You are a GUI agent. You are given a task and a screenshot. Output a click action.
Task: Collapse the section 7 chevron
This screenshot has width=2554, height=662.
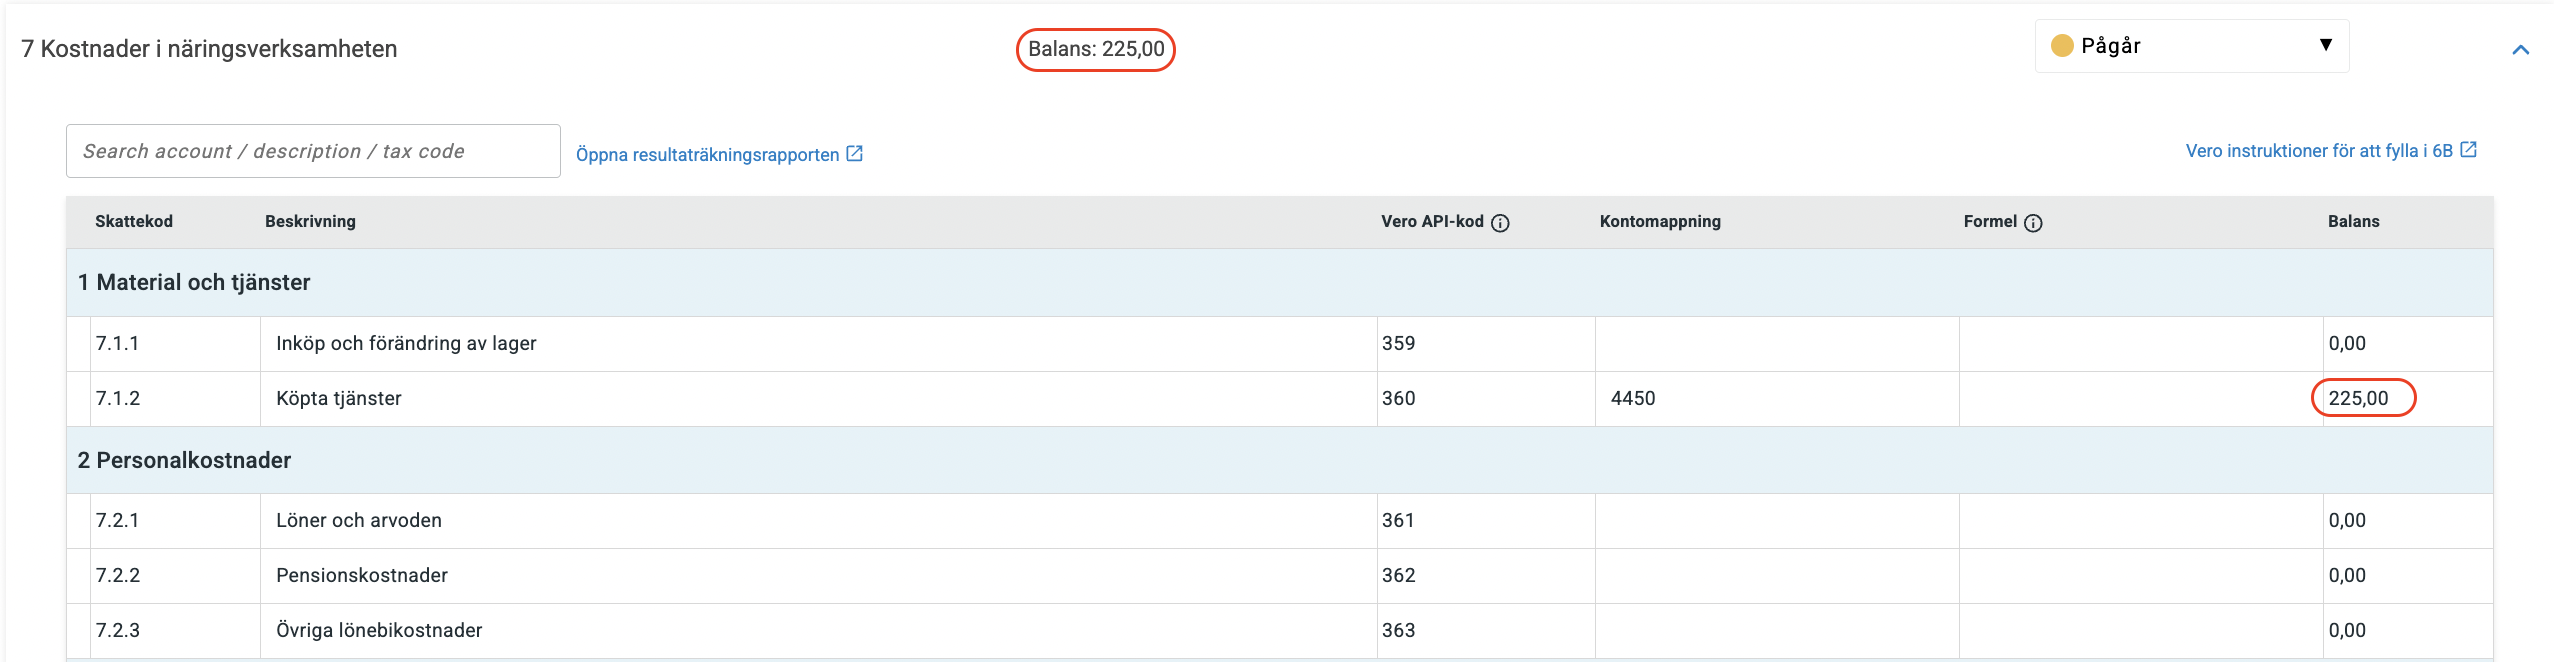2520,50
